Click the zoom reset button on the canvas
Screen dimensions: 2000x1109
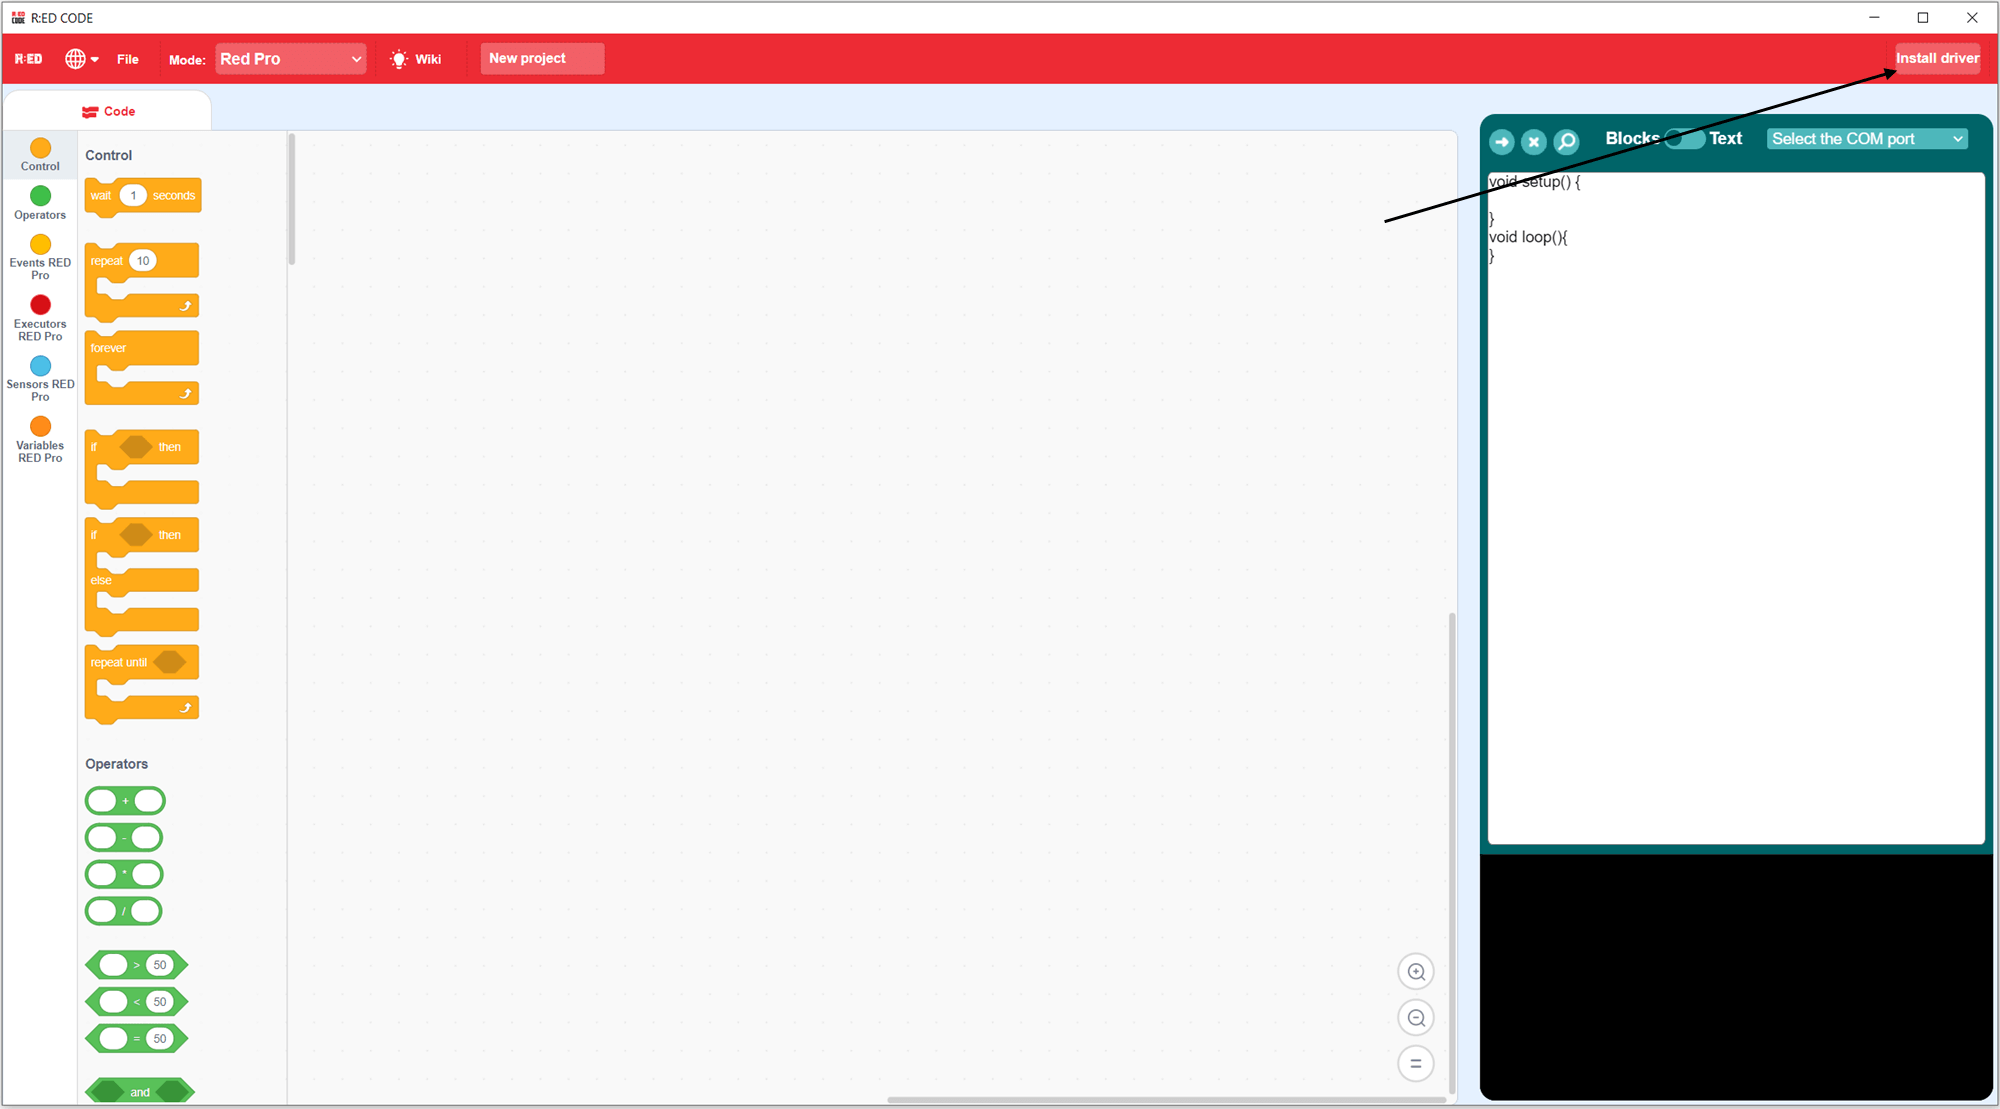(1416, 1064)
